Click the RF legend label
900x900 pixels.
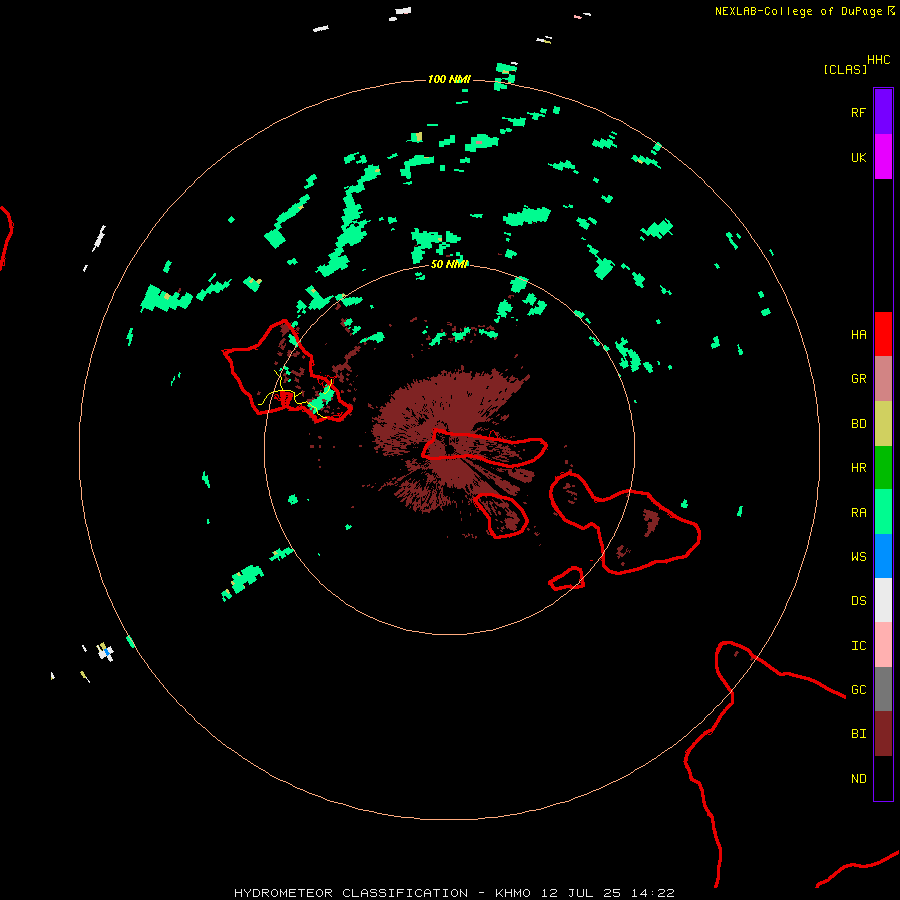pyautogui.click(x=858, y=112)
